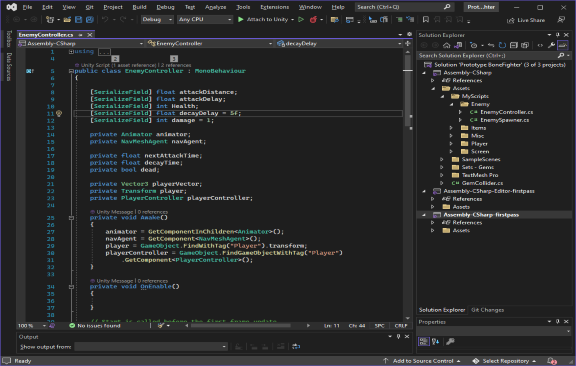
Task: Open the Extensions menu
Action: click(274, 7)
